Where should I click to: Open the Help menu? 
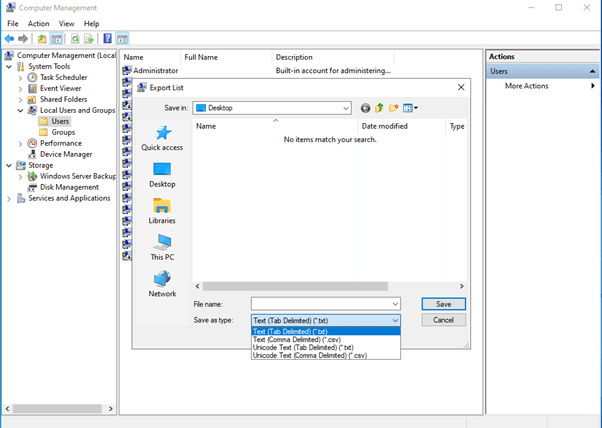coord(91,24)
